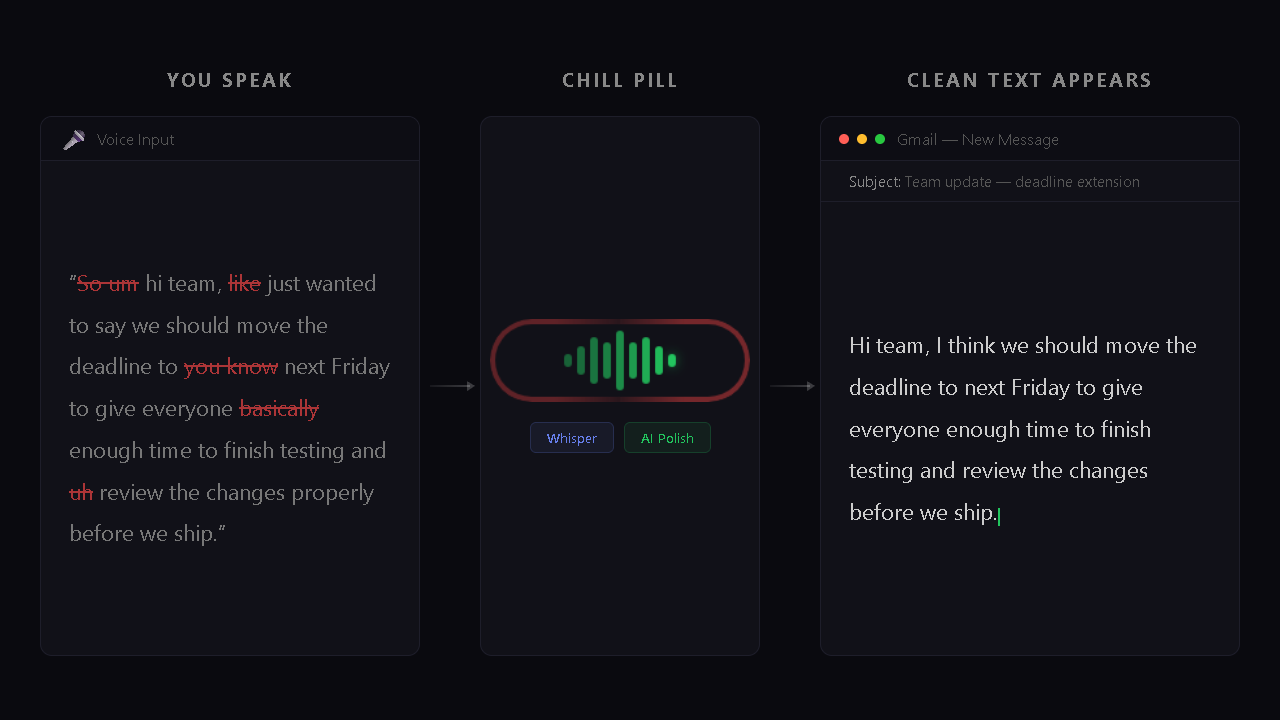This screenshot has height=720, width=1280.
Task: Click the red traffic light dot on Gmail window
Action: point(844,139)
